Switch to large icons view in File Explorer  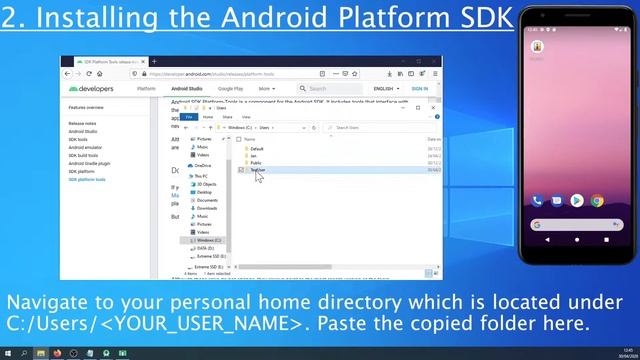click(436, 273)
